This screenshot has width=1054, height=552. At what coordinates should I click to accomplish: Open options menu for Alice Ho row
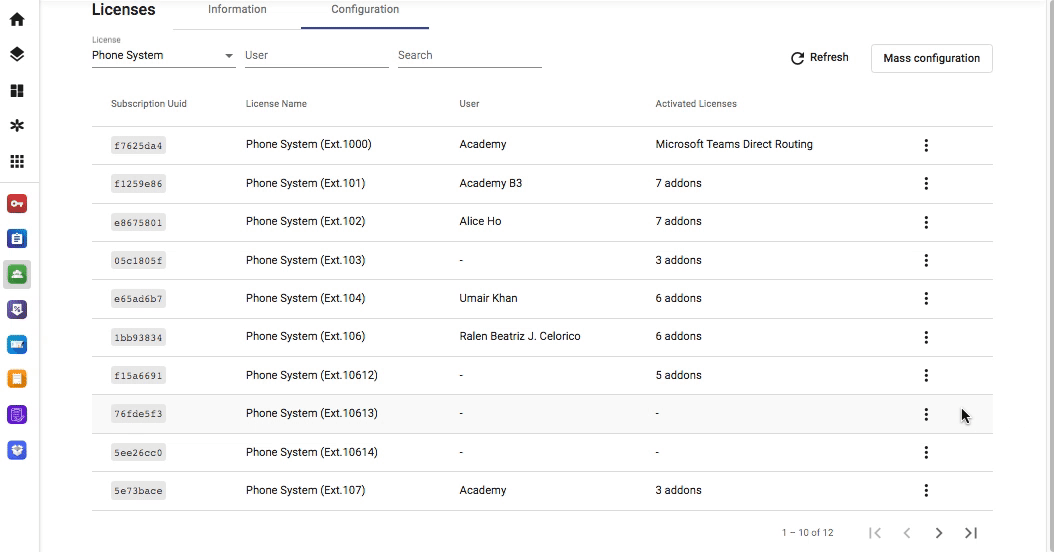pos(926,222)
